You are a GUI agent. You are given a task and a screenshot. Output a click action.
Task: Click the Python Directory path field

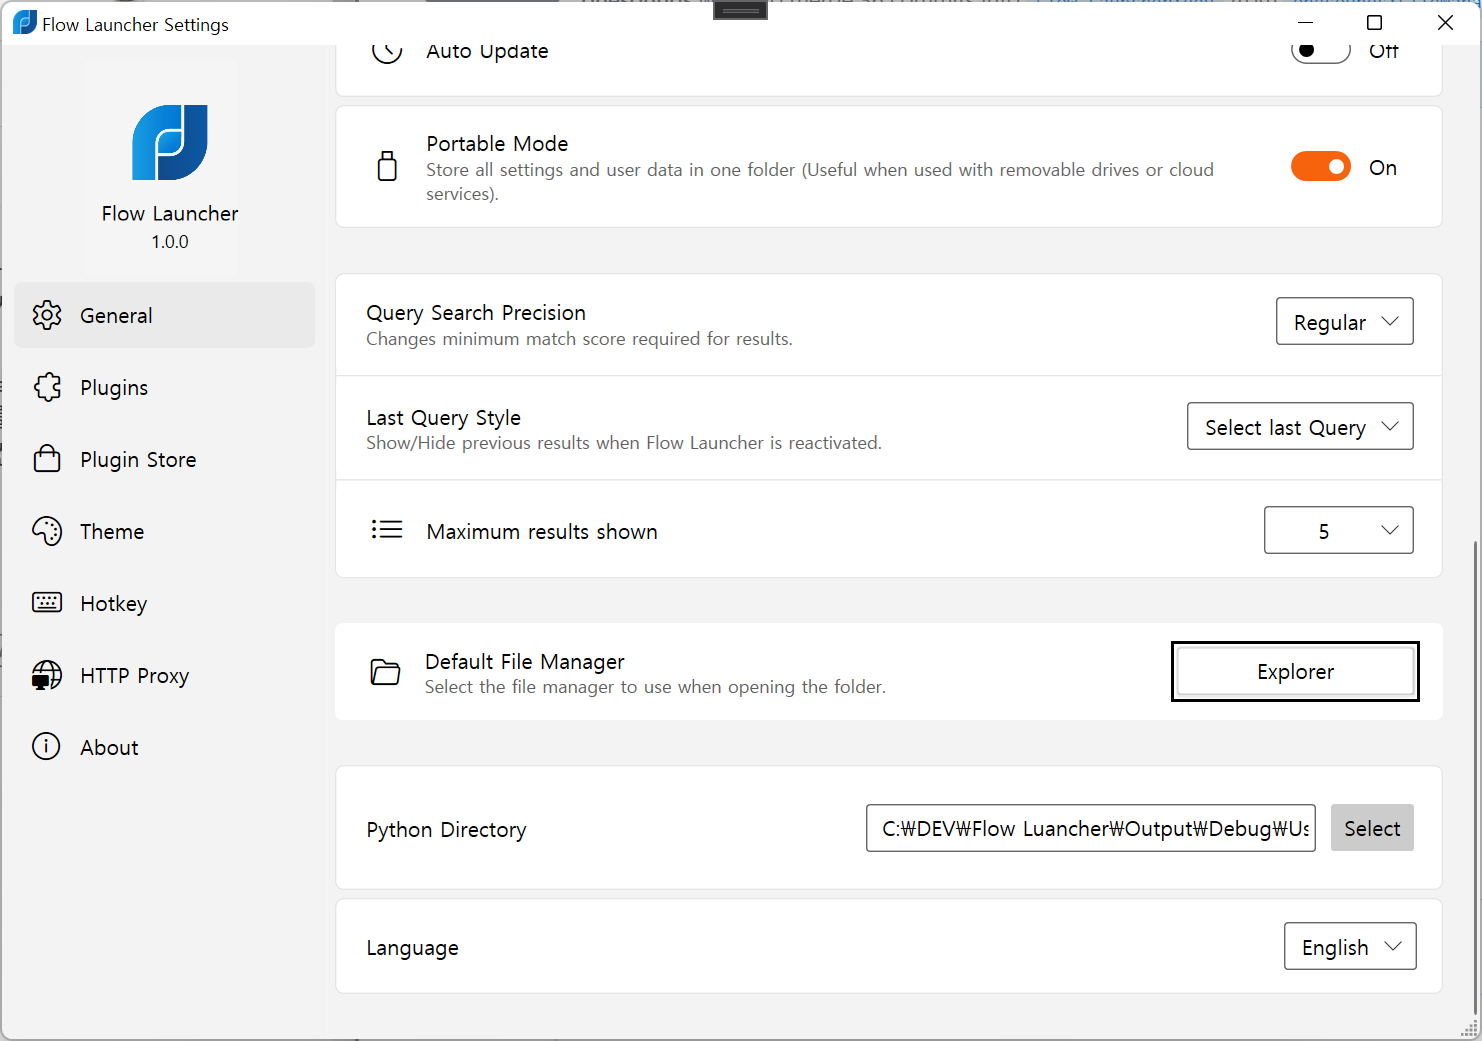(1091, 828)
